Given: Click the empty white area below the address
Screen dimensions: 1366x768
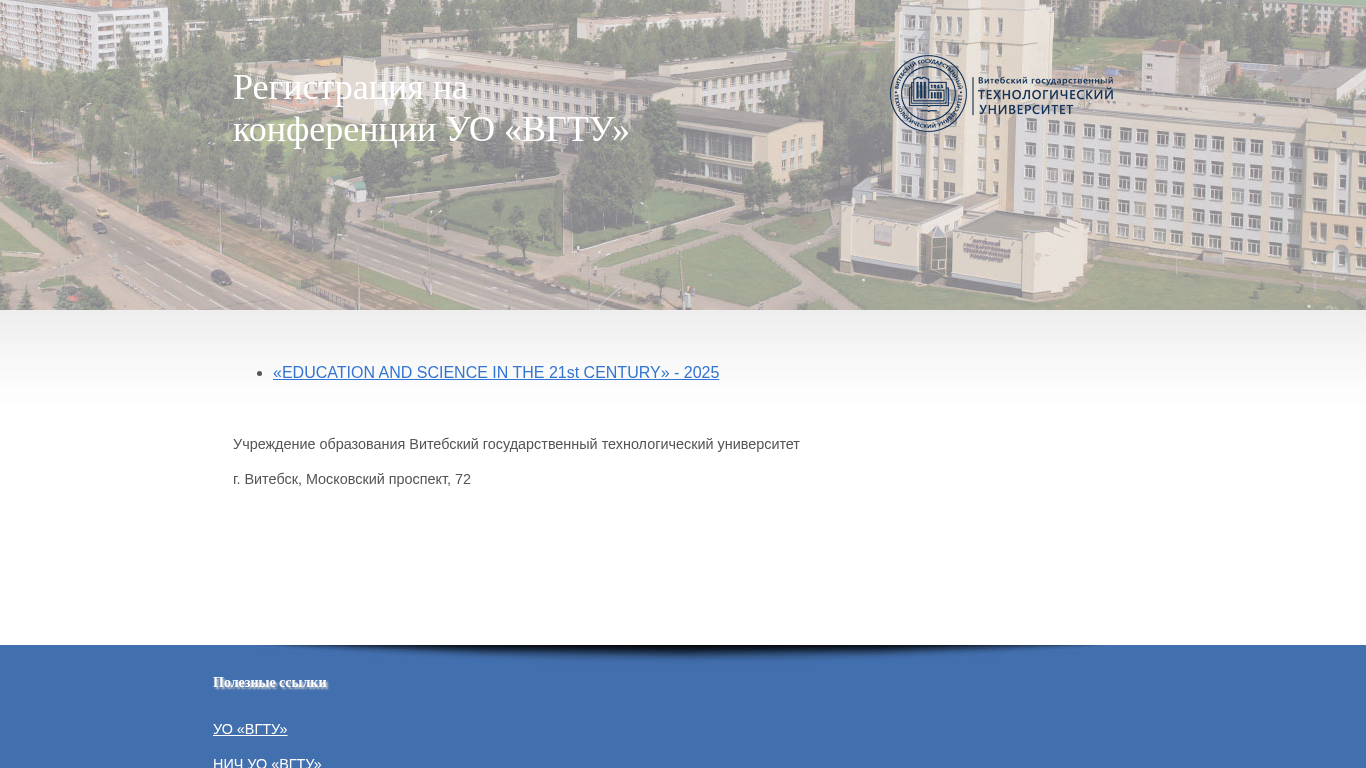Looking at the screenshot, I should (683, 570).
